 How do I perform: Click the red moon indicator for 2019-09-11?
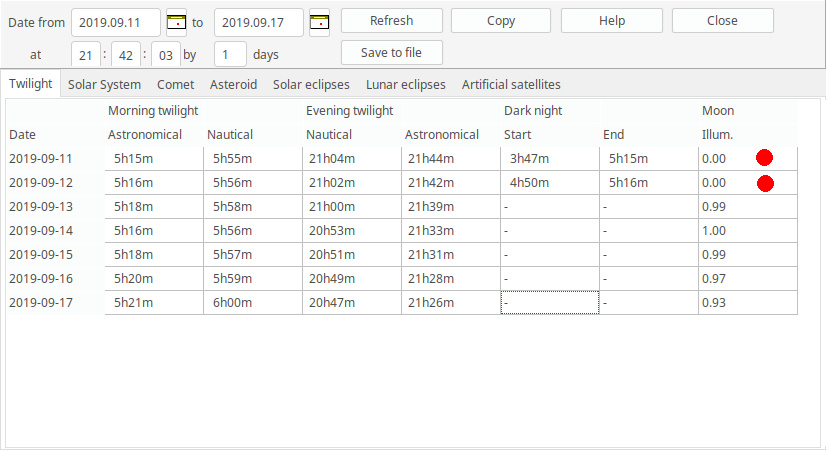[x=765, y=158]
